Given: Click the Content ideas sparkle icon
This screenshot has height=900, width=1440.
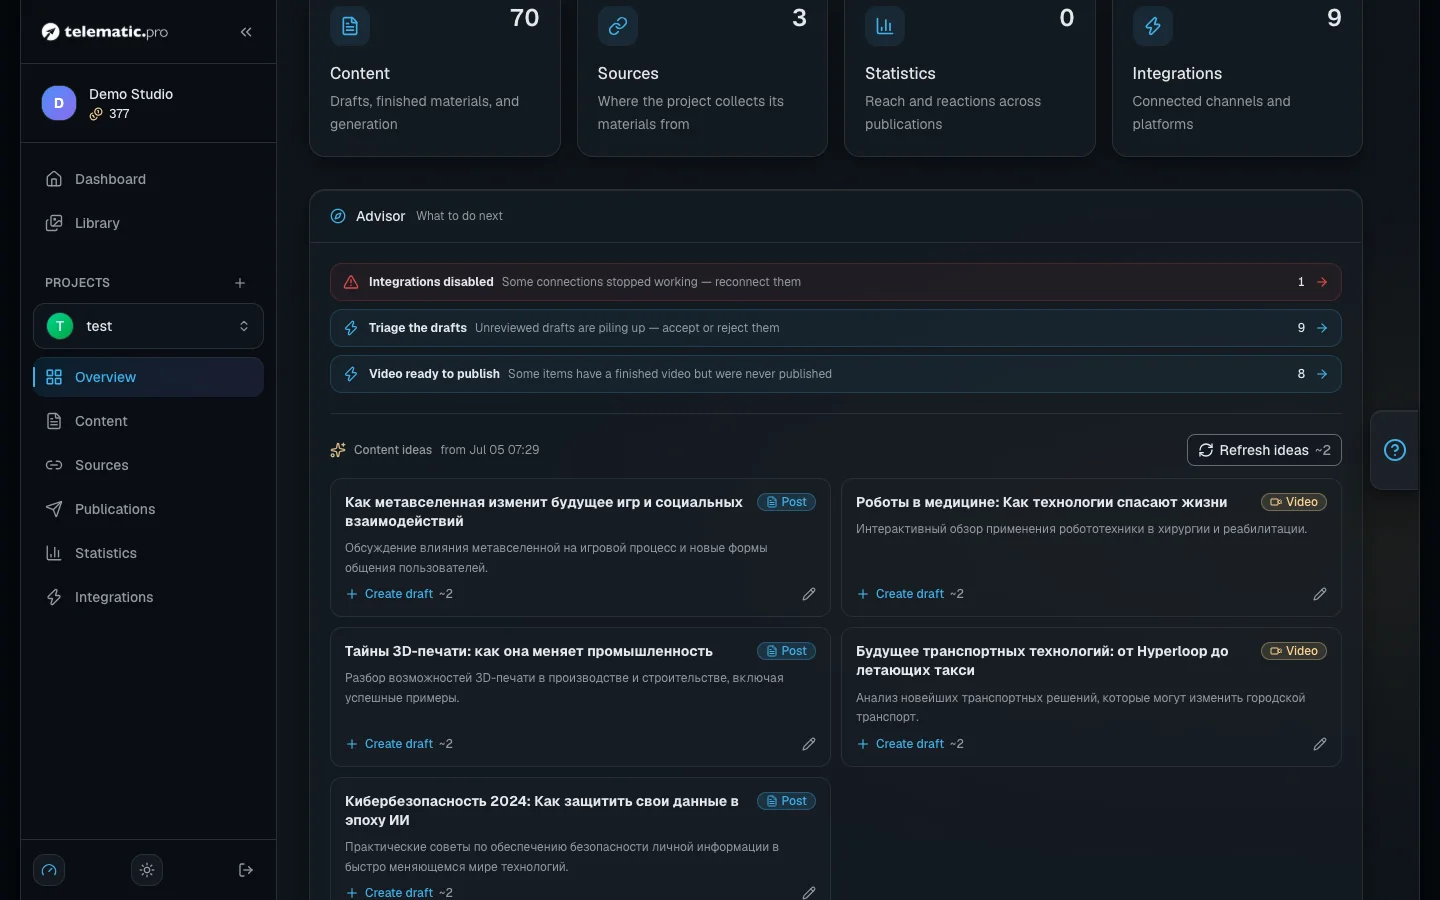Looking at the screenshot, I should click(x=338, y=450).
